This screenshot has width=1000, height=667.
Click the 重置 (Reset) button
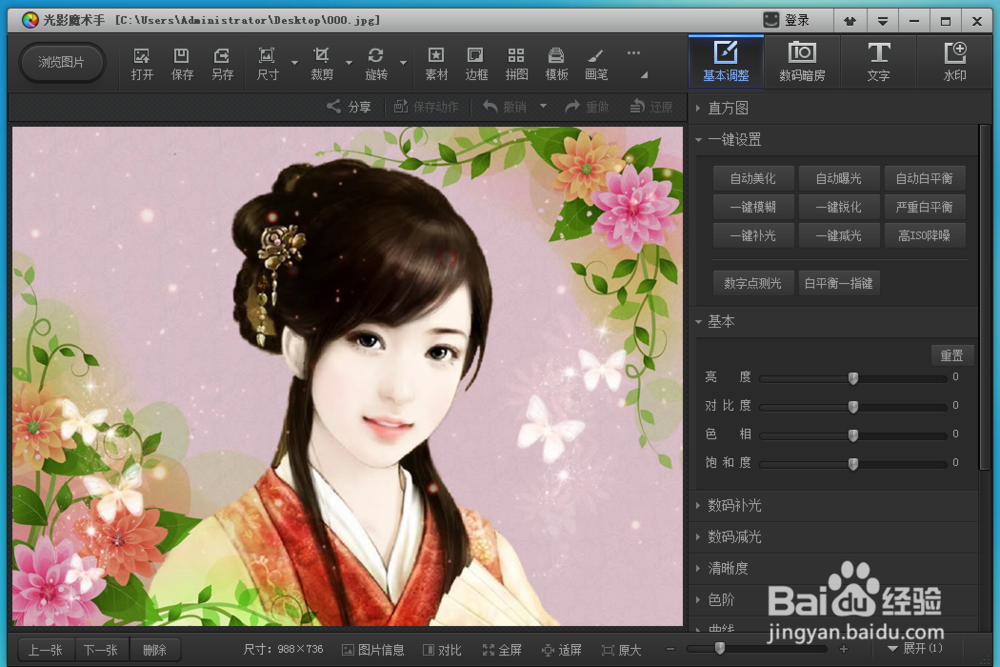point(952,355)
